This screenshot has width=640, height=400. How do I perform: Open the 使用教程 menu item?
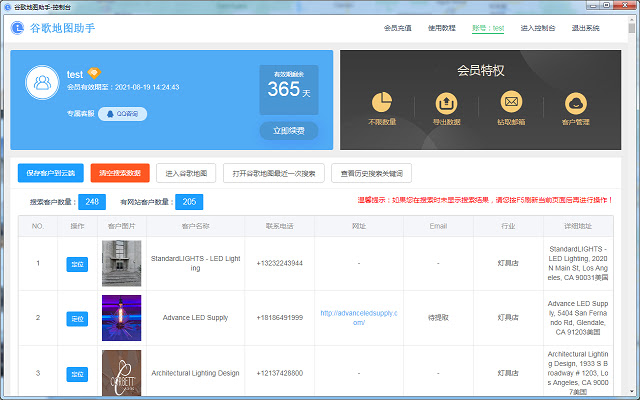(x=442, y=28)
